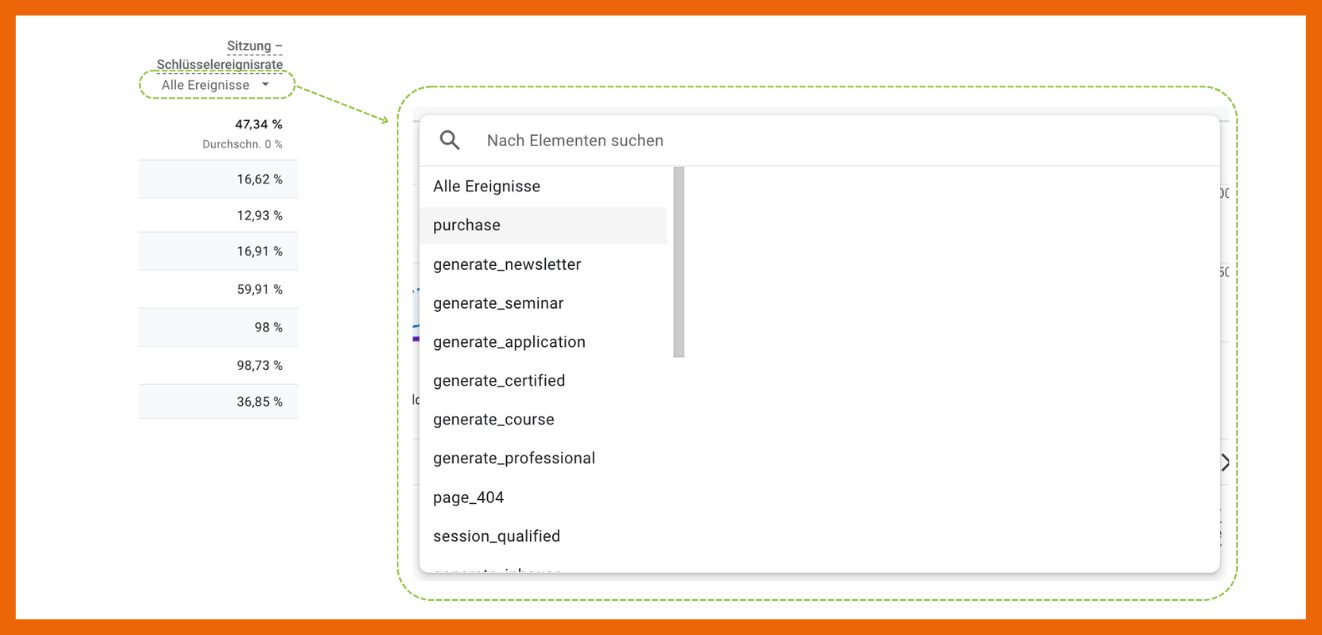Select the page_404 event option
The image size is (1322, 635).
468,498
